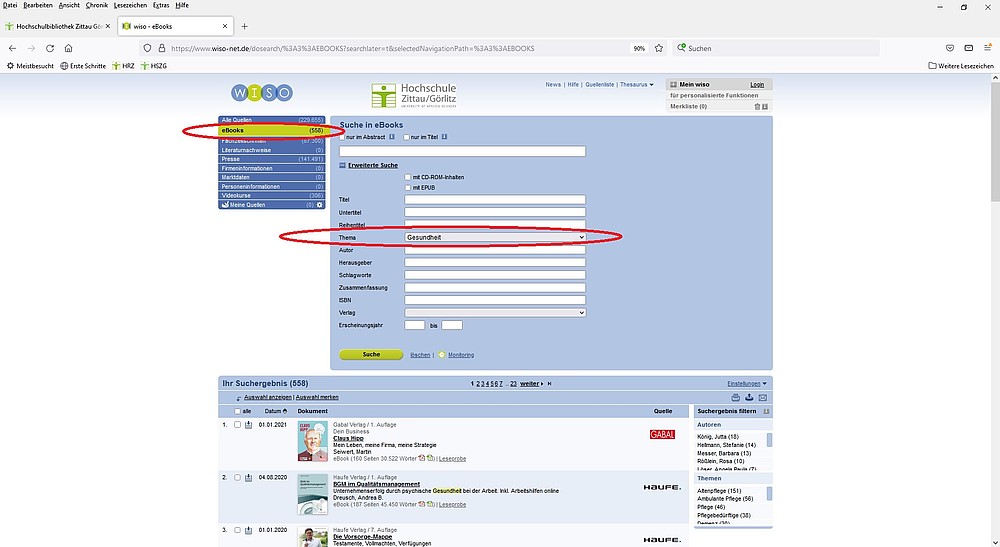Screen dimensions: 1000x547
Task: Bookmark this page using the star icon
Action: point(659,48)
